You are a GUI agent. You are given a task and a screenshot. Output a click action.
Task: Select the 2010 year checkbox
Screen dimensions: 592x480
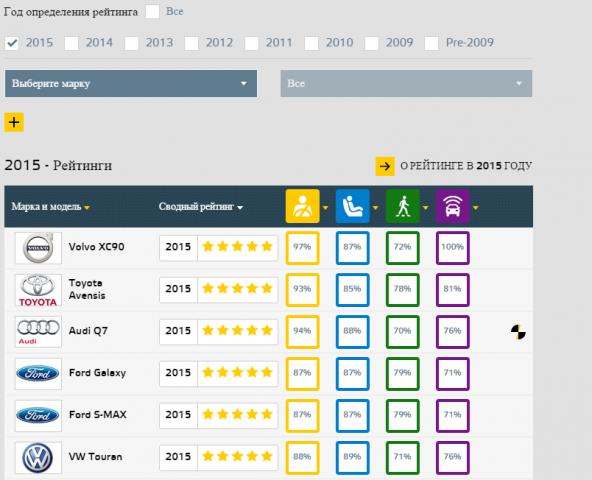coord(311,43)
